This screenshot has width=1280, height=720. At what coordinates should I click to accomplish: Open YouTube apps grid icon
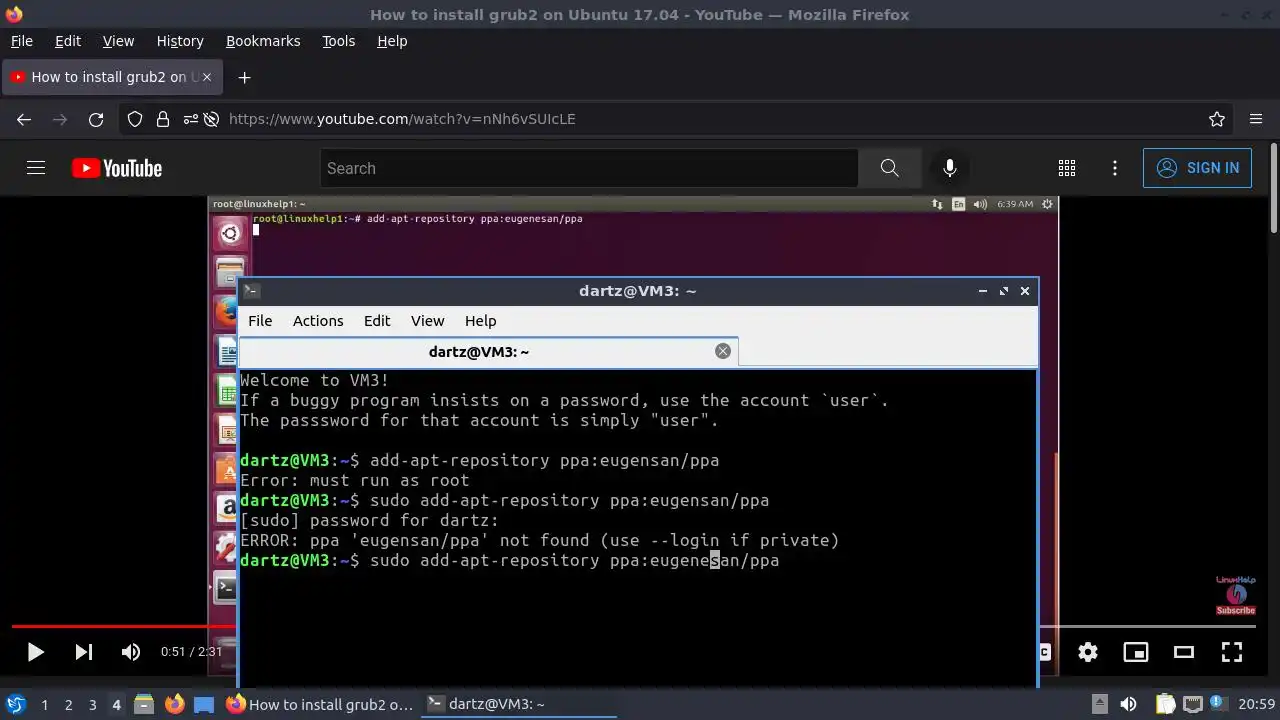[1067, 168]
